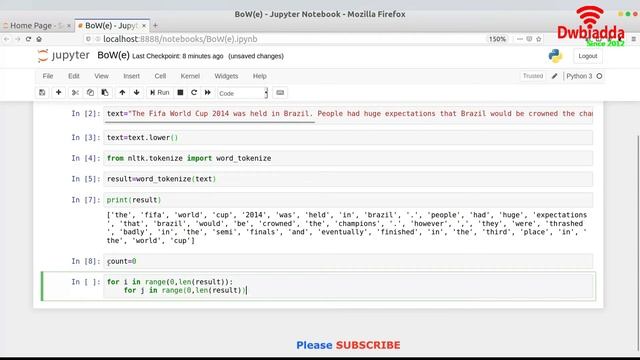Reload the page with the refresh icon
Screen dimensions: 640x360
tap(28, 39)
